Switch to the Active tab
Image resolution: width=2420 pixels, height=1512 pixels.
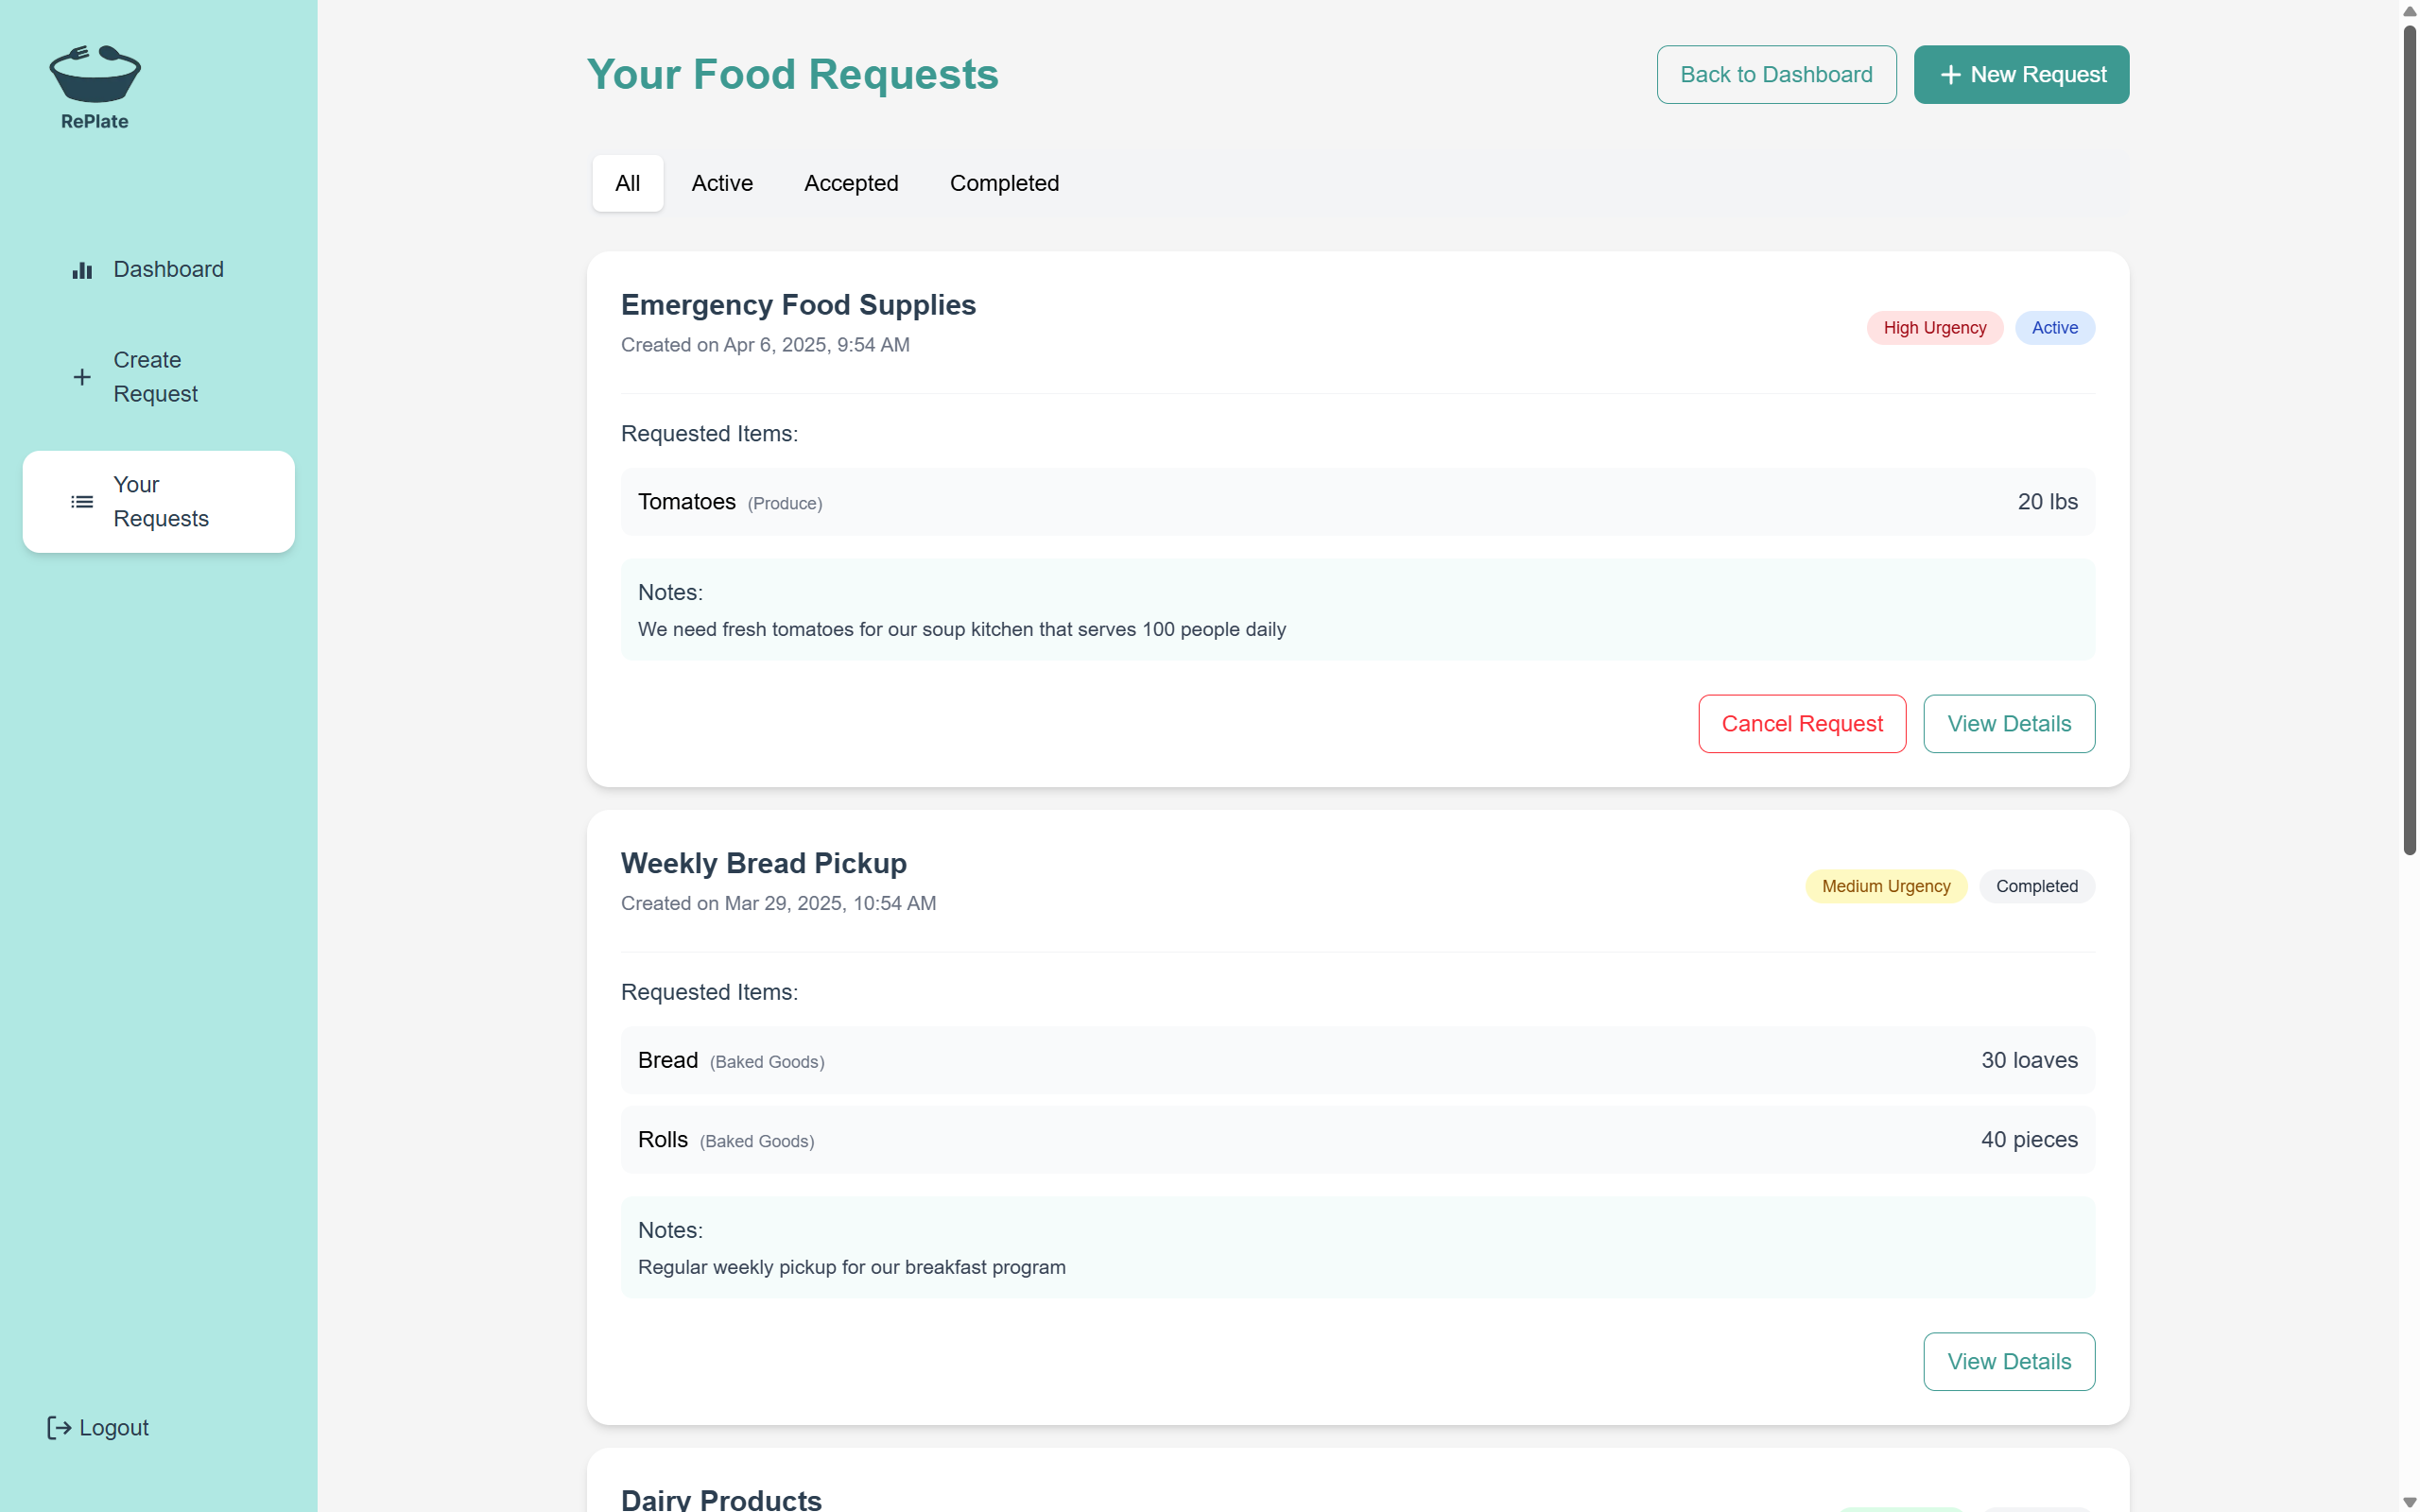tap(722, 183)
